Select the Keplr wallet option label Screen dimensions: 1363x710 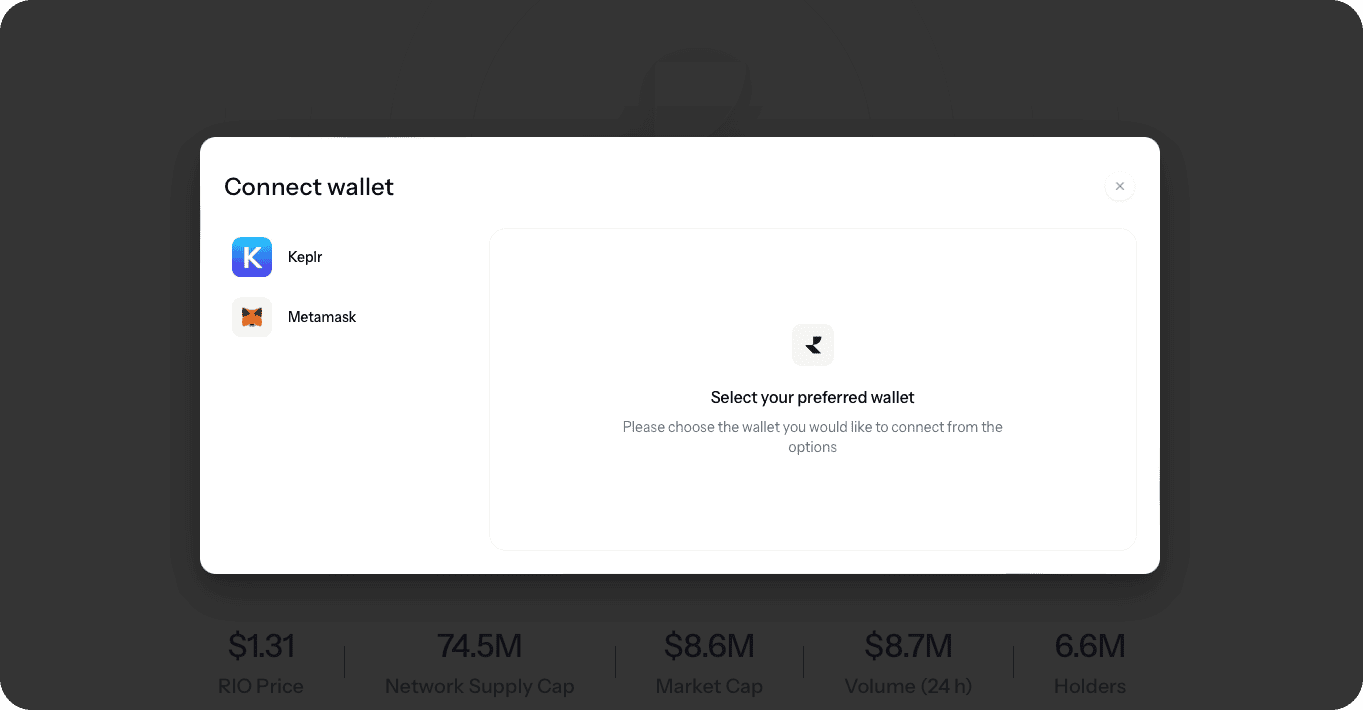305,257
